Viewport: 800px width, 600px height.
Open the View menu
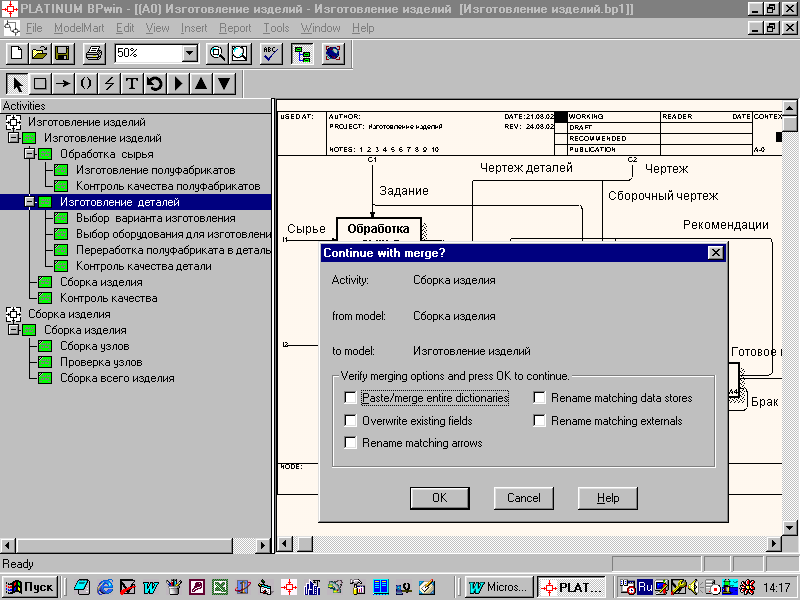click(x=157, y=28)
